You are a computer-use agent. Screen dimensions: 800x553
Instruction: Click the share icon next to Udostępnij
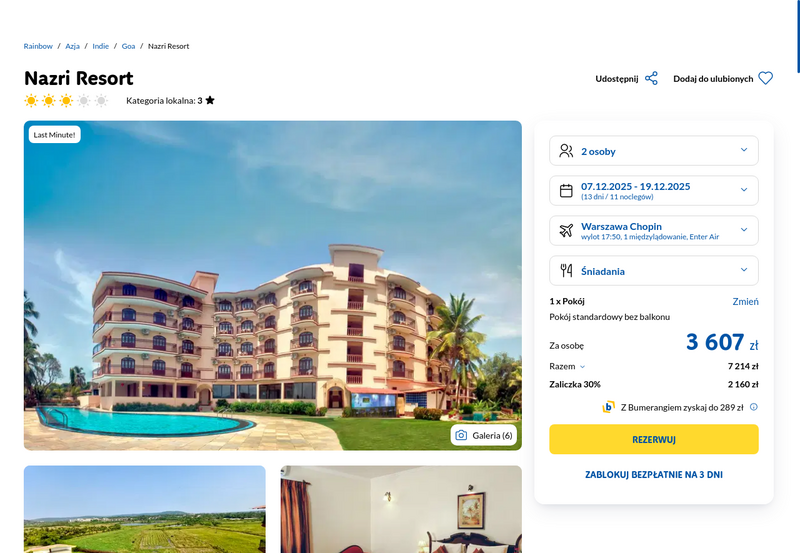coord(651,79)
